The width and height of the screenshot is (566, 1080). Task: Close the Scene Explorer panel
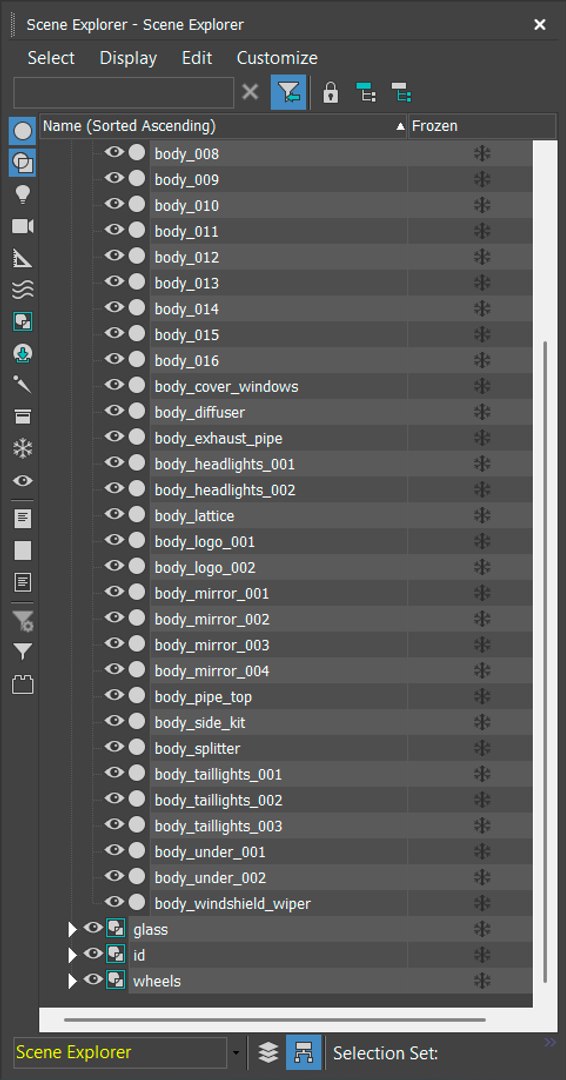click(540, 25)
